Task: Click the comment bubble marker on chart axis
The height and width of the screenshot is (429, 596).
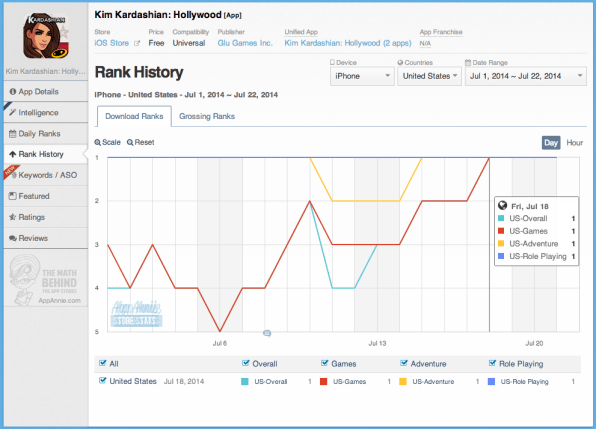Action: 267,333
